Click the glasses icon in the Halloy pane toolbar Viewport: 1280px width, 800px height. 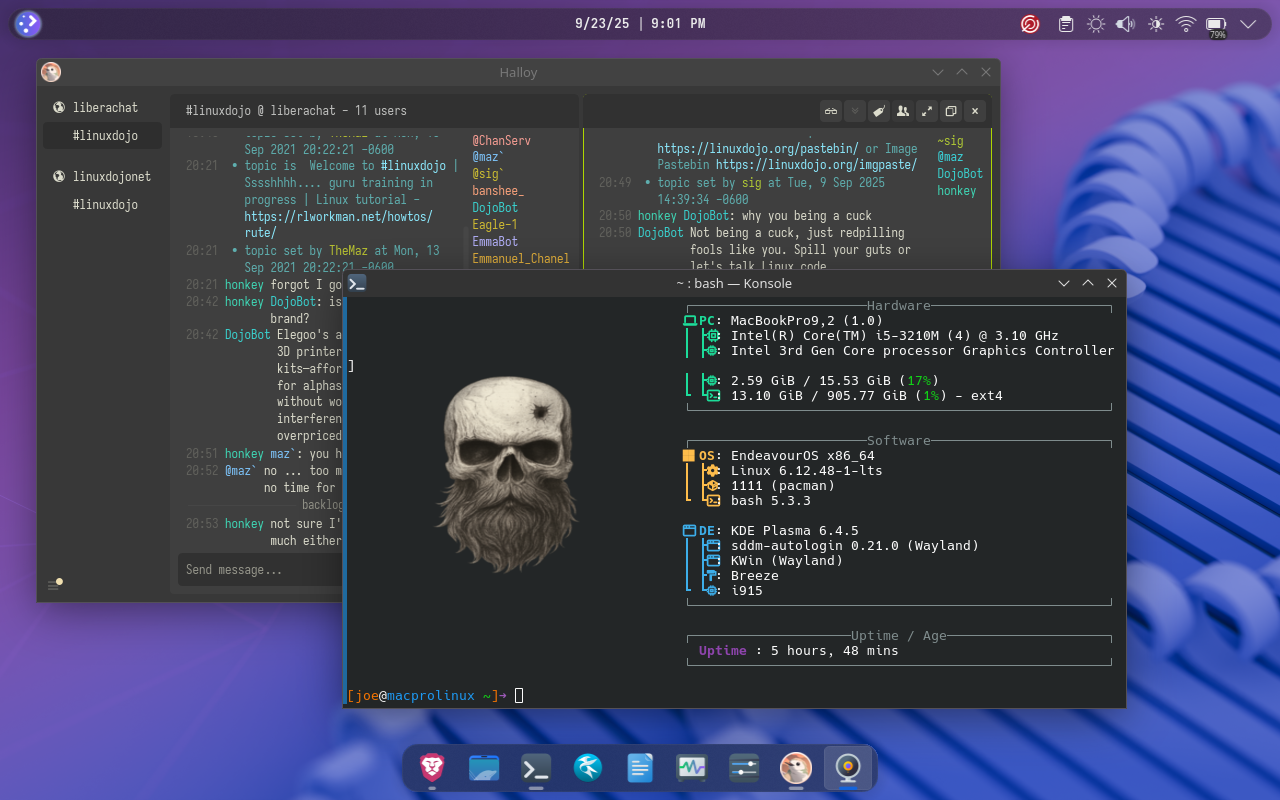coord(830,111)
